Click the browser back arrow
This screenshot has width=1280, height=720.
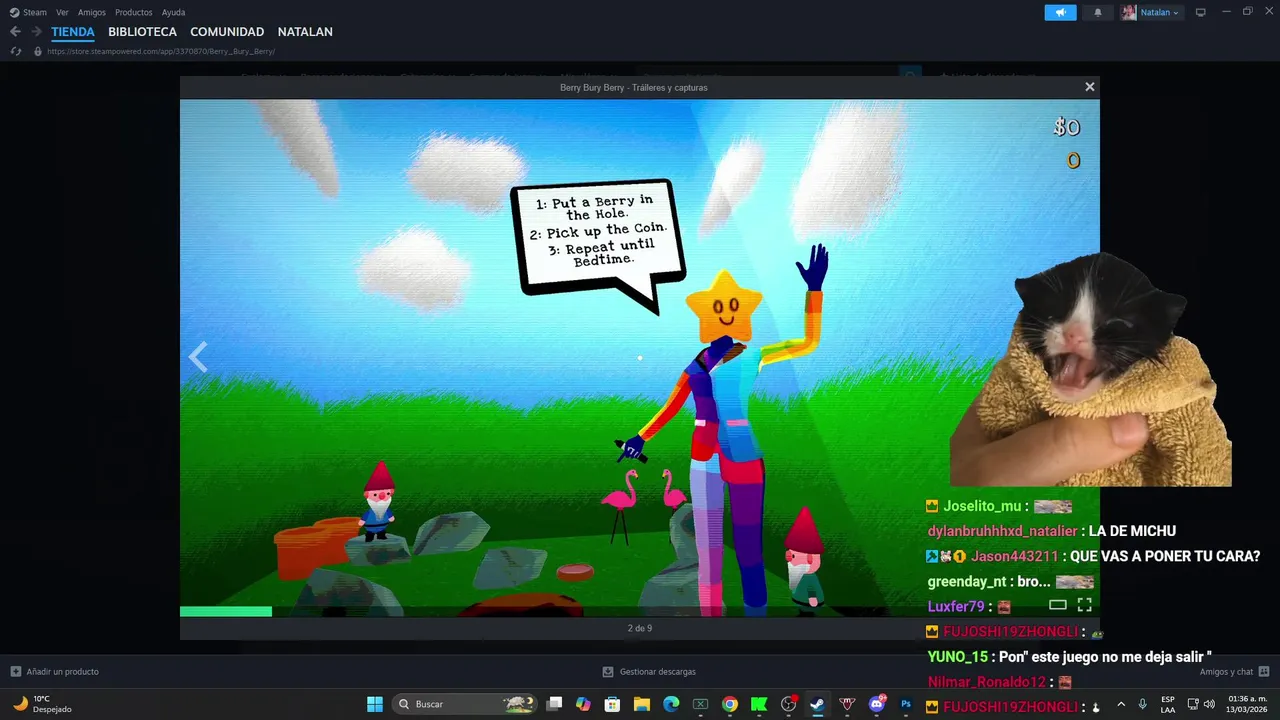(15, 32)
